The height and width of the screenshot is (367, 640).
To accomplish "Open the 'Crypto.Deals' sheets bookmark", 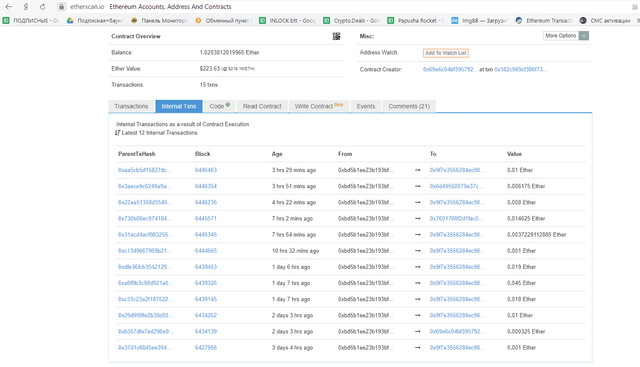I will pos(351,20).
